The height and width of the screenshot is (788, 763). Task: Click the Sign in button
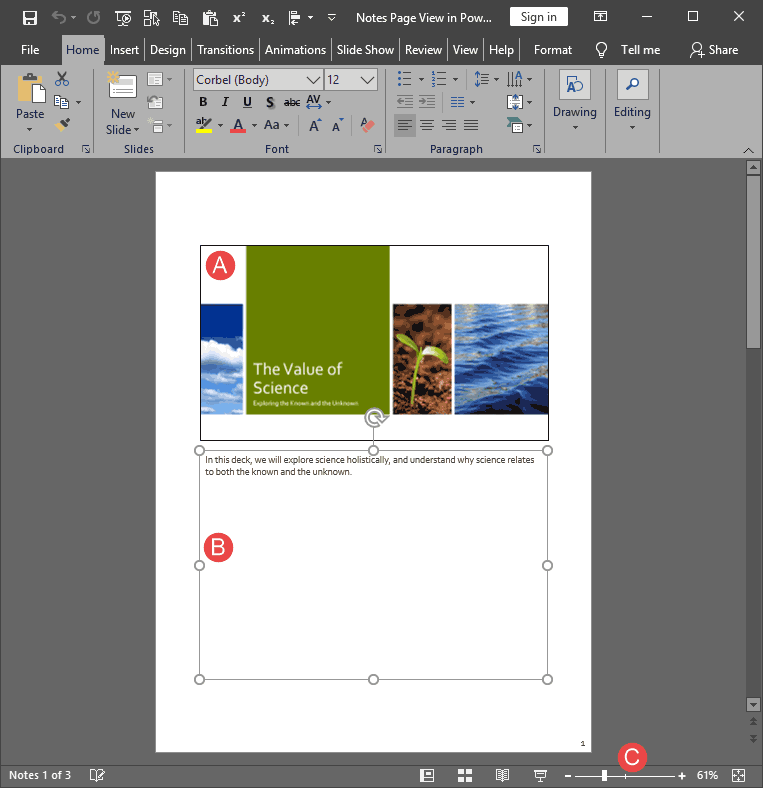(x=539, y=17)
